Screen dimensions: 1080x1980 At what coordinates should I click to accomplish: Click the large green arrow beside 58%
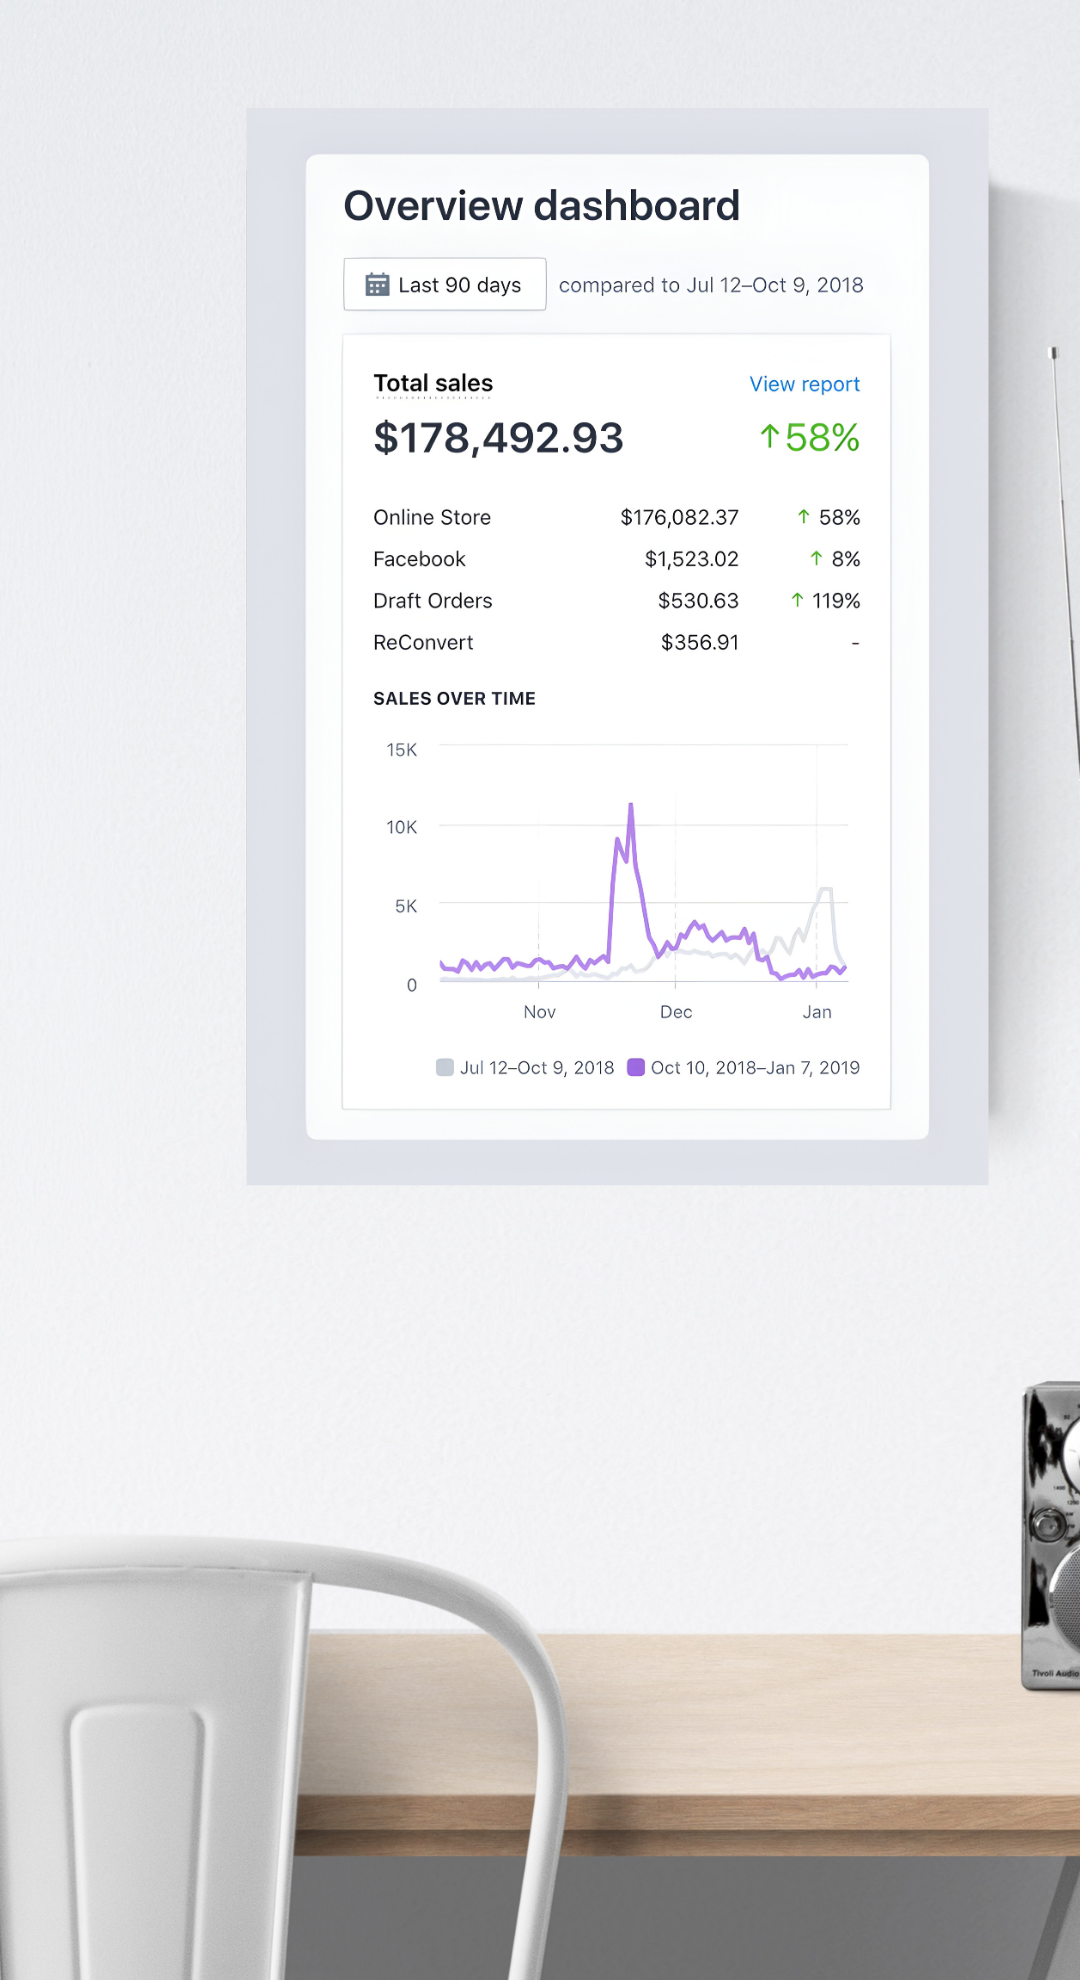coord(769,437)
